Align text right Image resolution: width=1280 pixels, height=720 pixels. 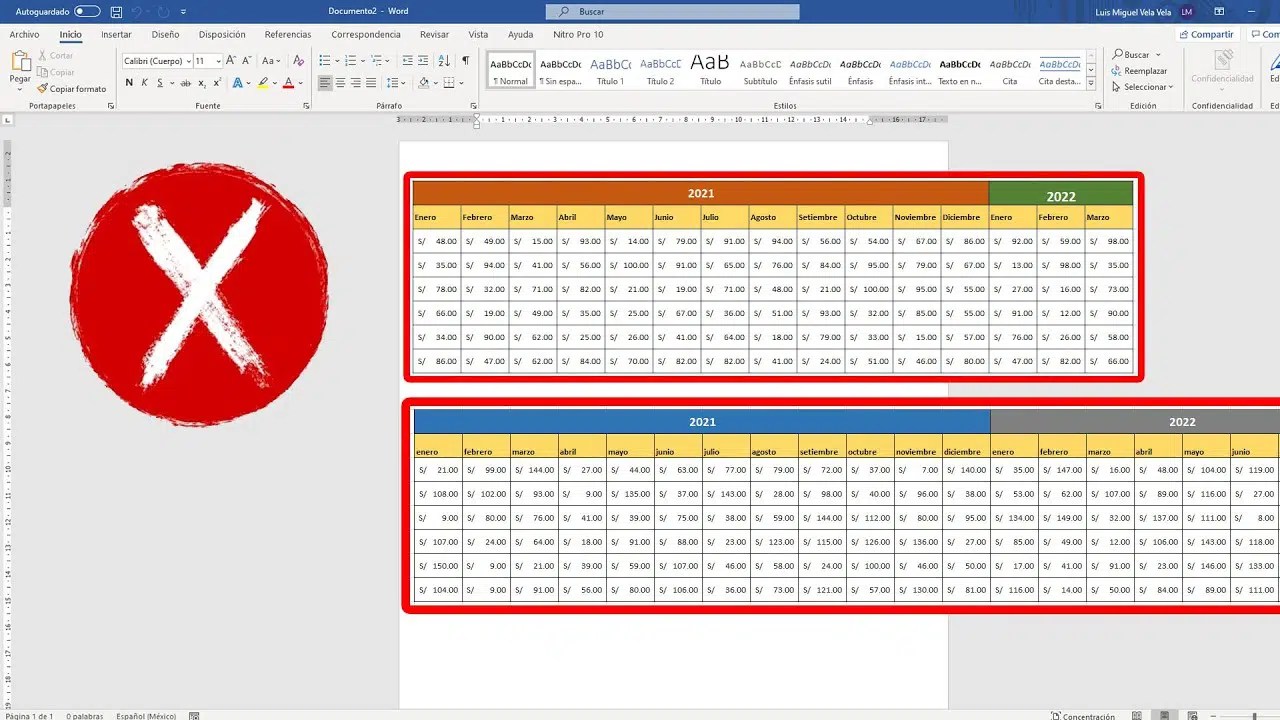(x=355, y=83)
